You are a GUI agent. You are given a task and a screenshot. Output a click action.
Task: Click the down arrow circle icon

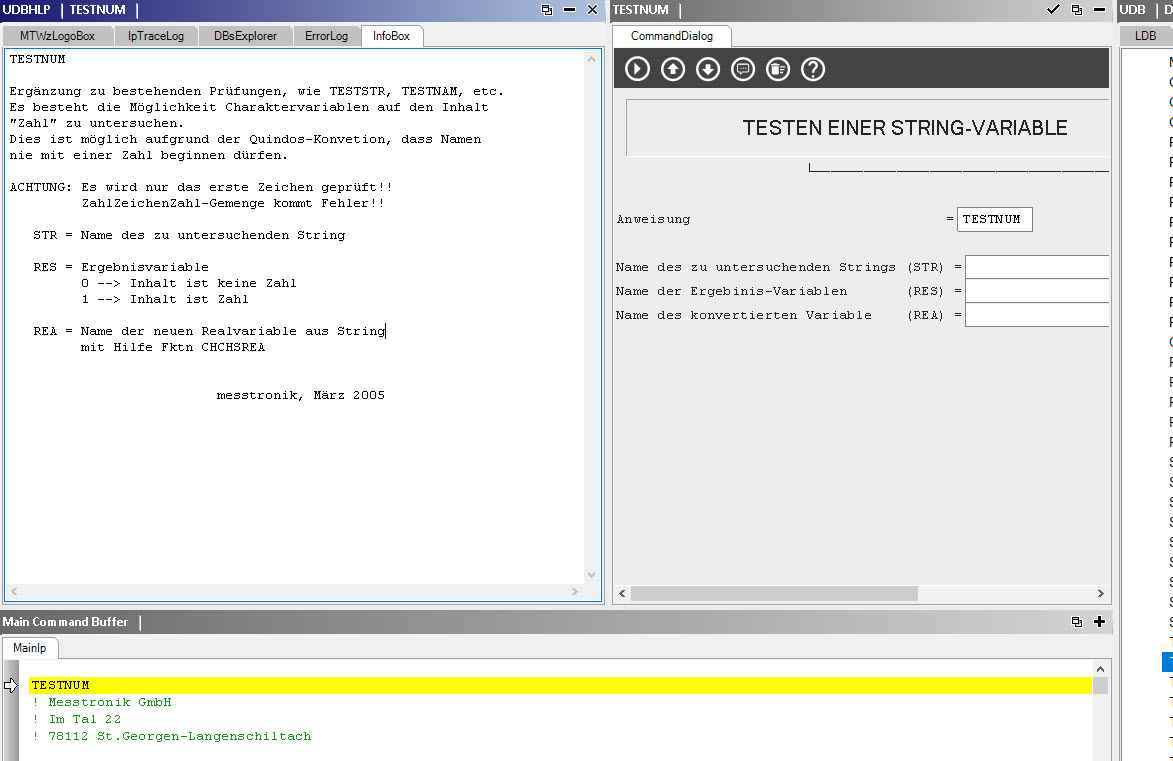pyautogui.click(x=708, y=69)
